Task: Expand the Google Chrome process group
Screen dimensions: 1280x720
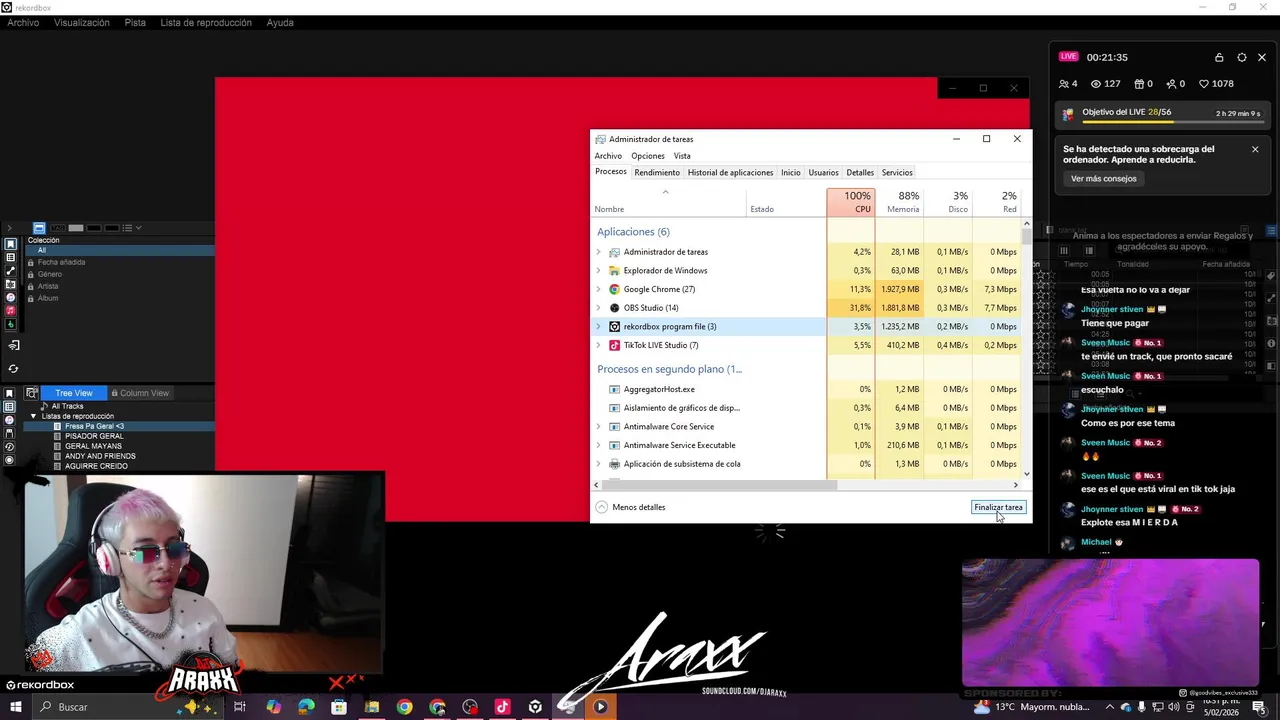Action: [x=599, y=289]
